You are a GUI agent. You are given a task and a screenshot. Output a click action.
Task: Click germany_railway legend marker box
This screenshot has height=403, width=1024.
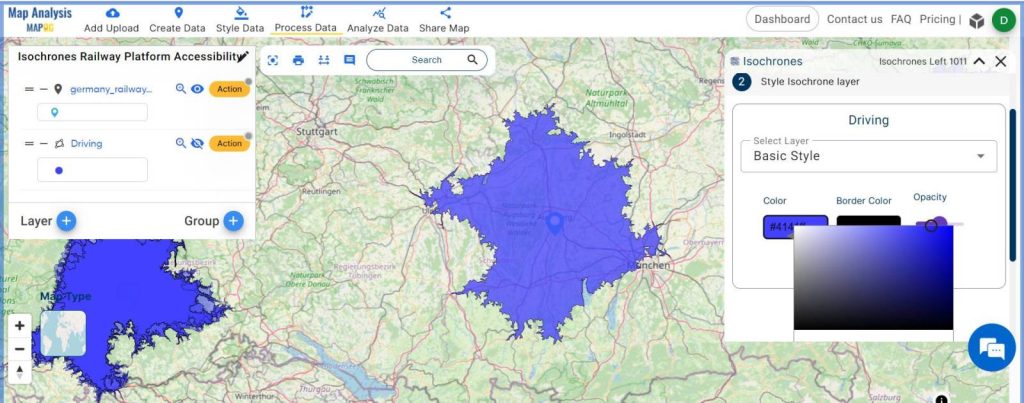point(92,112)
